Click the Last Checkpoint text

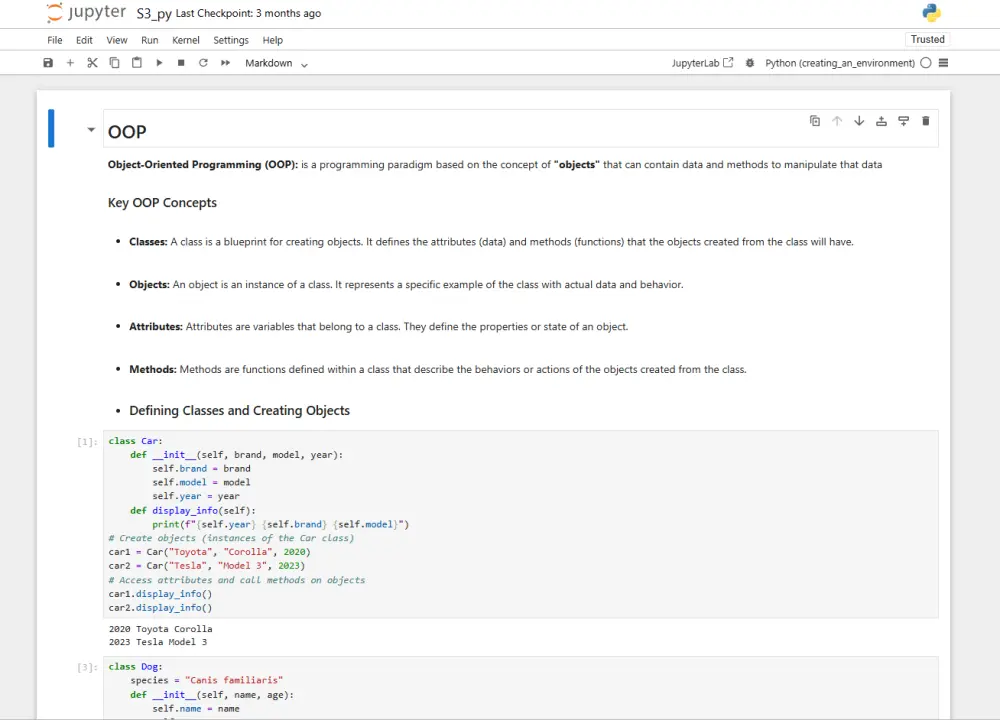[x=248, y=13]
